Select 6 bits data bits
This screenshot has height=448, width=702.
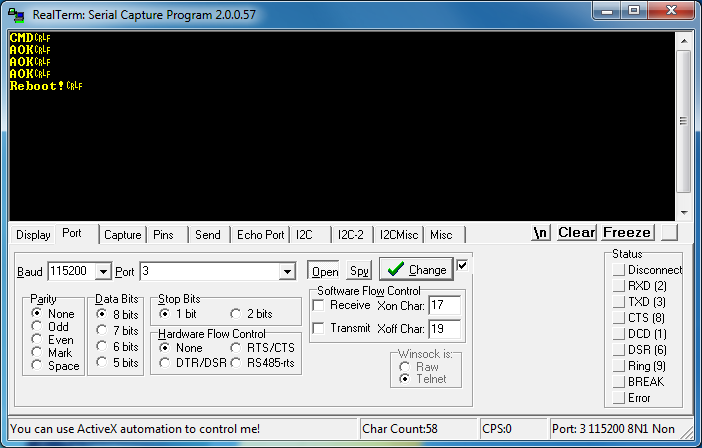(x=117, y=347)
